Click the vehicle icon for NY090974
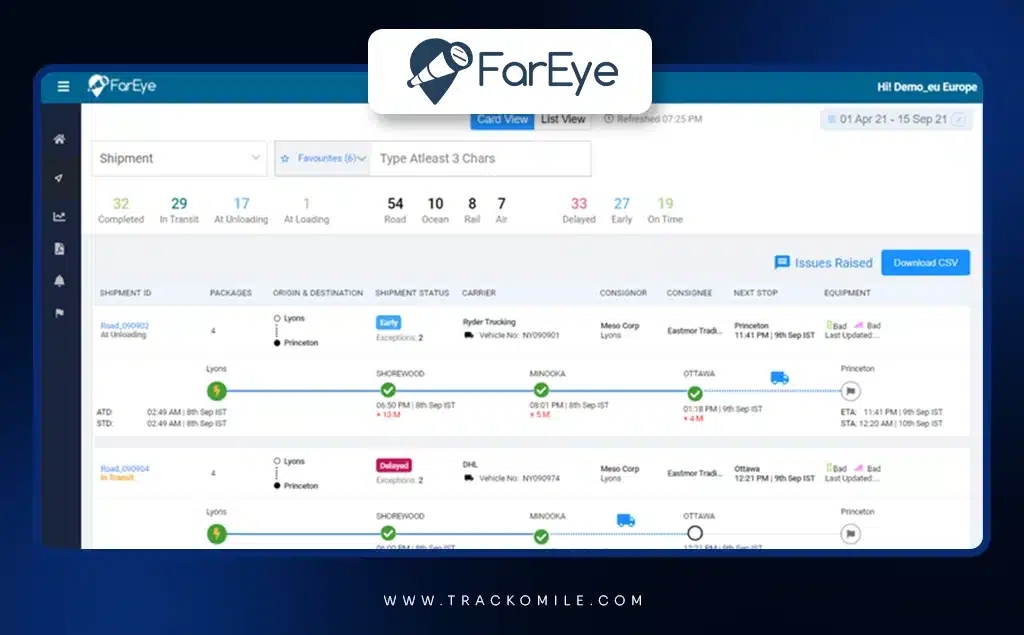This screenshot has width=1024, height=635. click(469, 478)
